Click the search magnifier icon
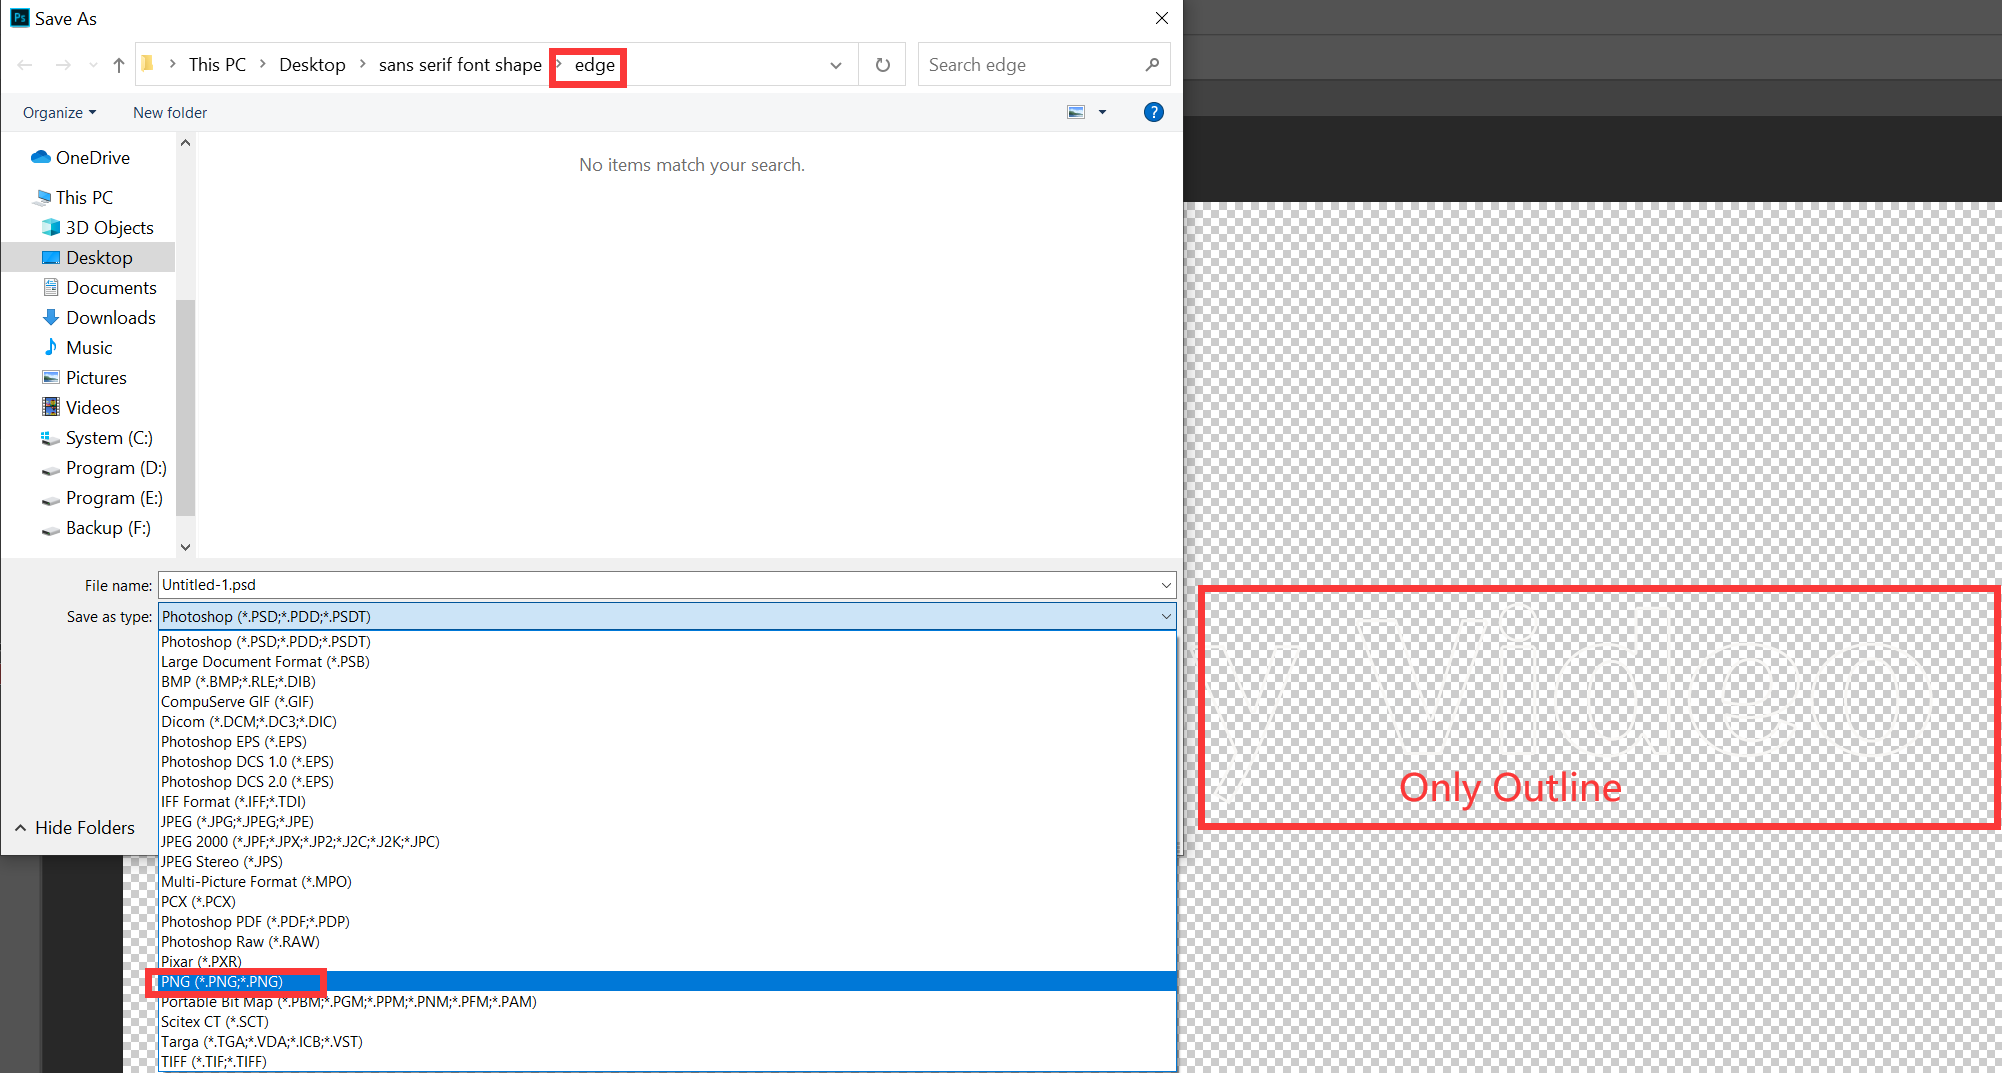 1152,65
